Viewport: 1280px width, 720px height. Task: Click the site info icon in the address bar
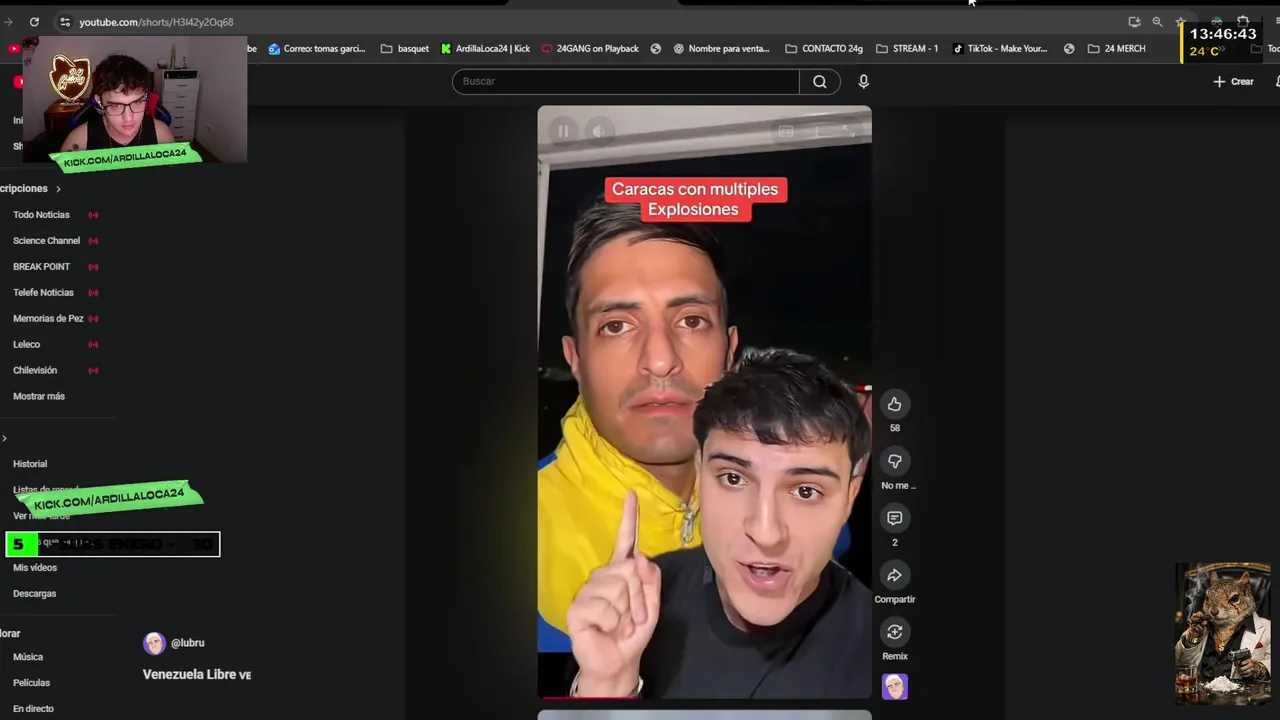(64, 22)
